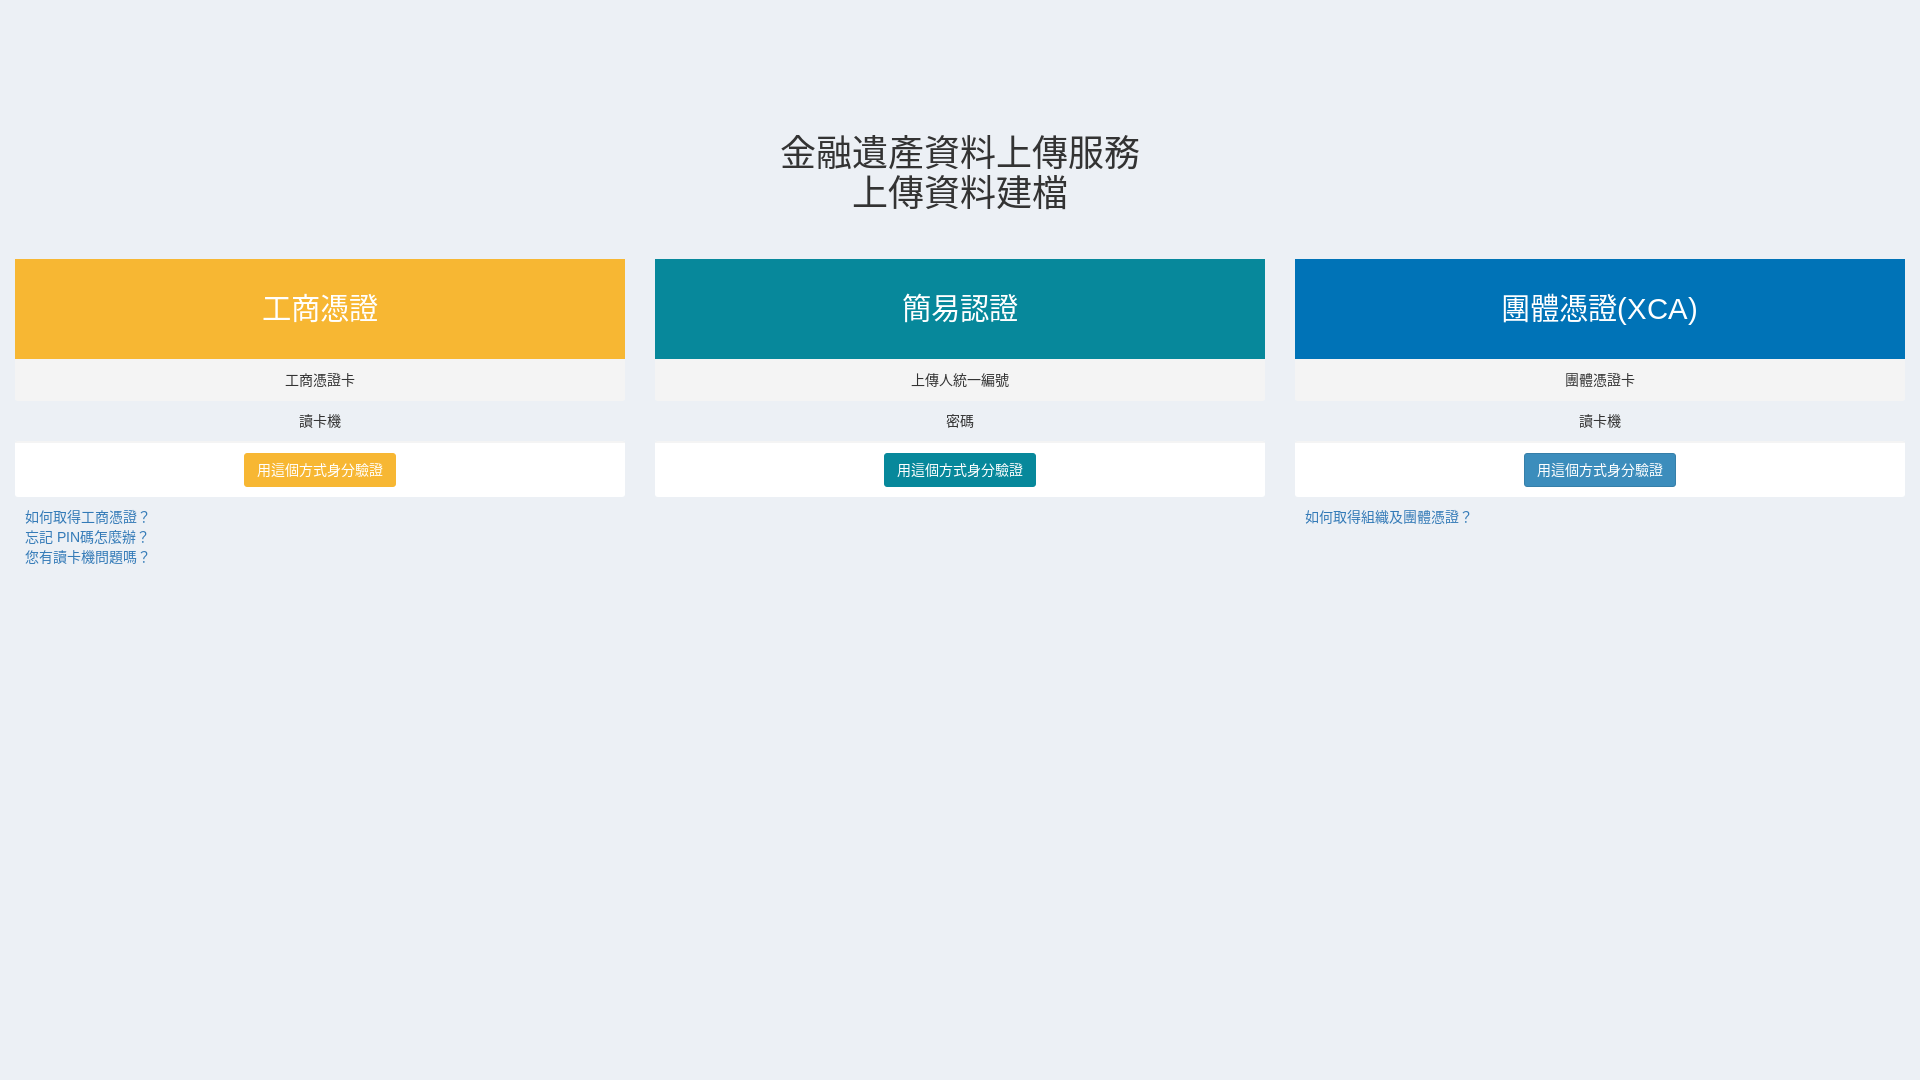
Task: Click the 密碼 text row
Action: pos(960,421)
